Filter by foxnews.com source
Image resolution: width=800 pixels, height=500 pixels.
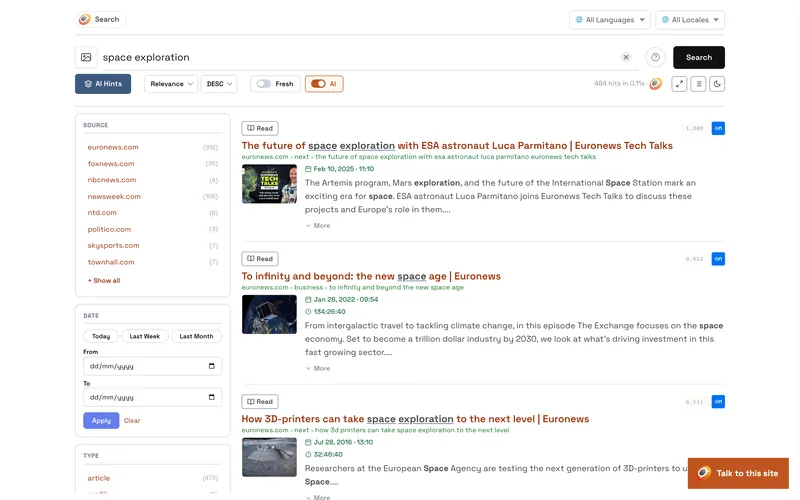pos(111,164)
